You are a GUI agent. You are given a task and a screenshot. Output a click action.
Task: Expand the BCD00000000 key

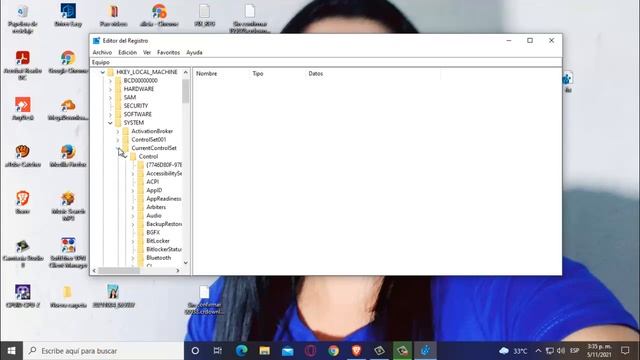pyautogui.click(x=110, y=81)
